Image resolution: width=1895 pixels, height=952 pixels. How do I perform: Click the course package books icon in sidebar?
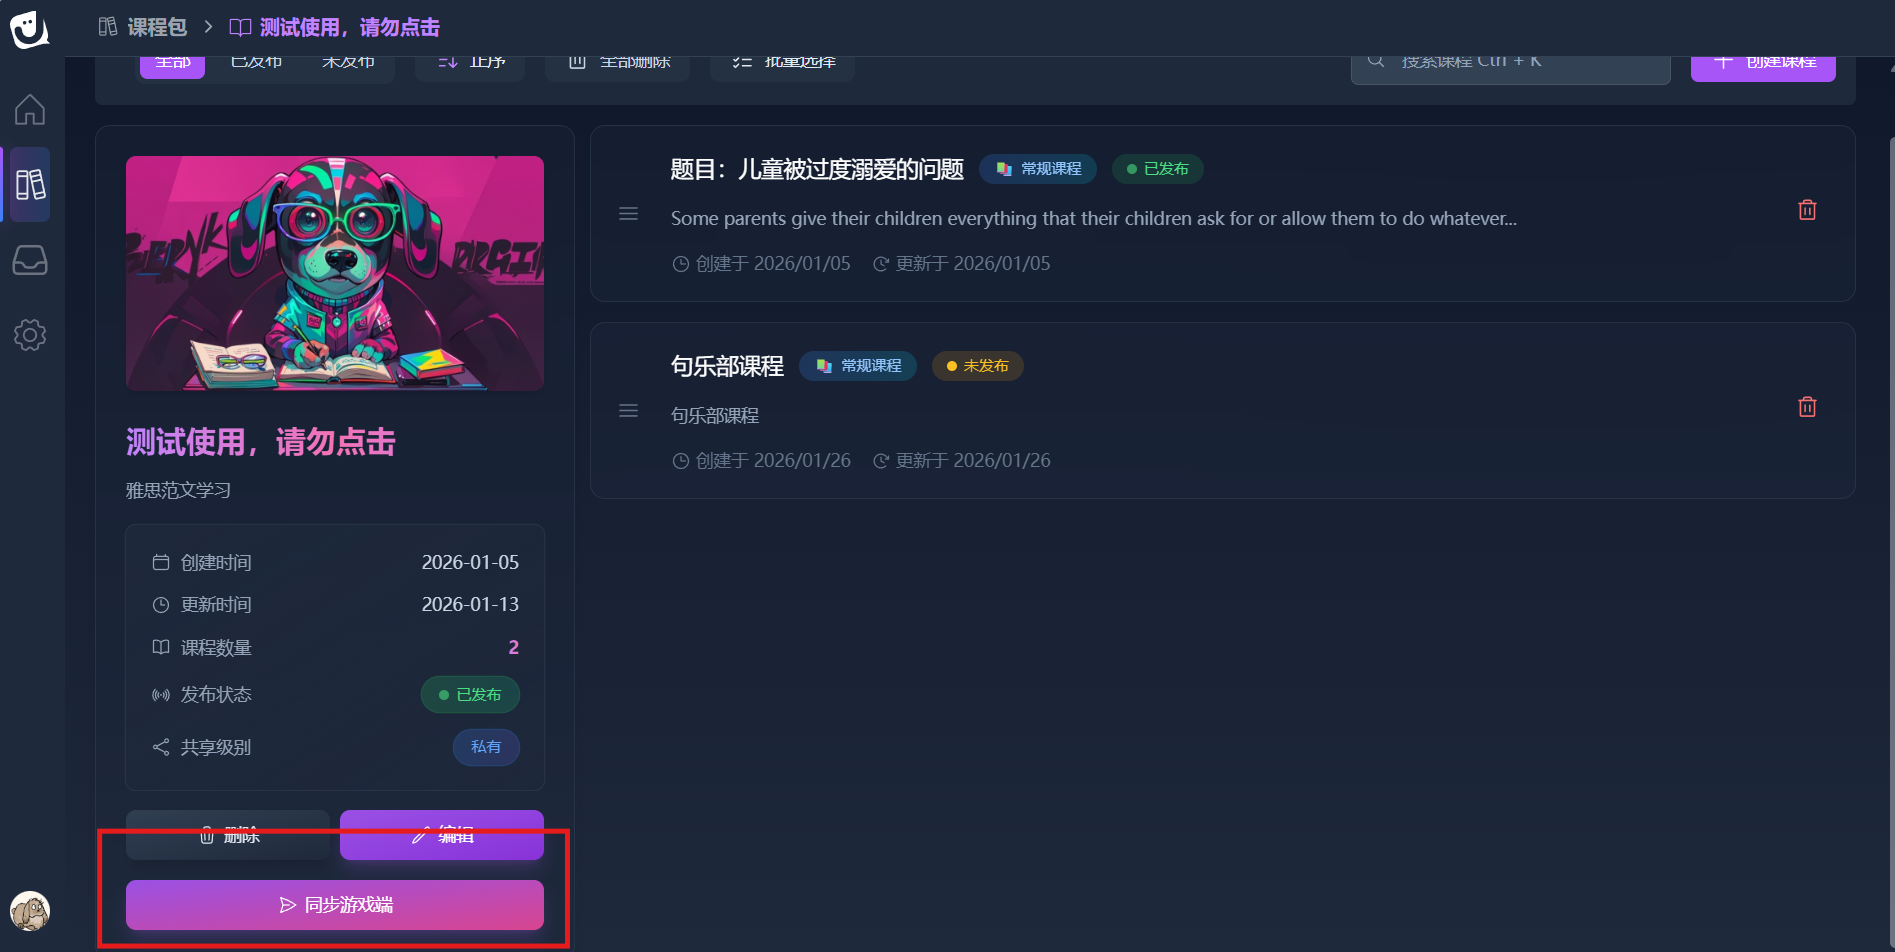click(x=30, y=185)
